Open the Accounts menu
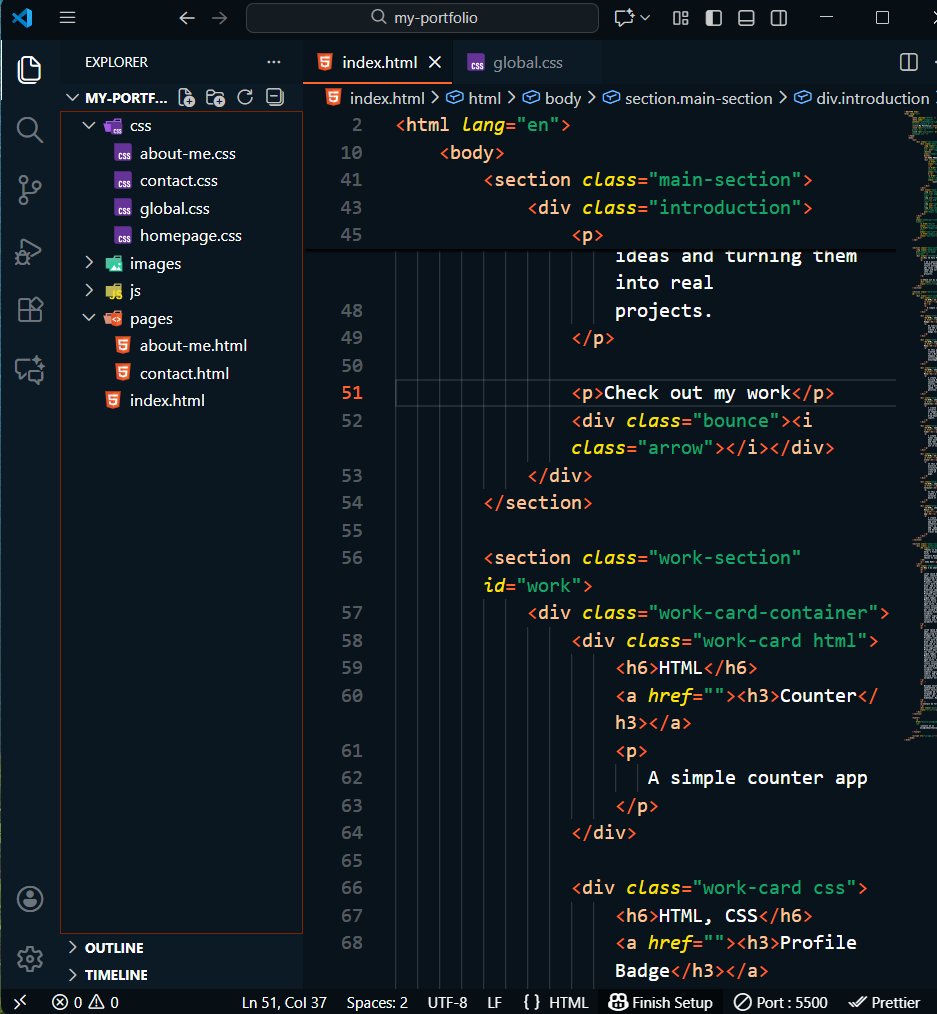Screen dimensions: 937x1014 point(30,899)
